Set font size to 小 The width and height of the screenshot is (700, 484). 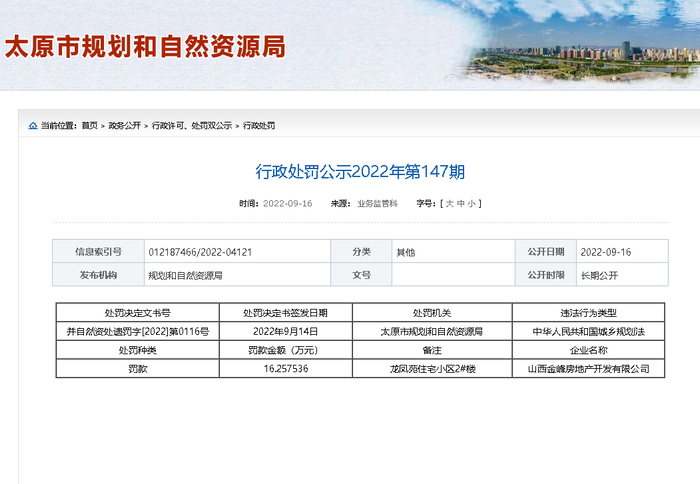pyautogui.click(x=471, y=204)
